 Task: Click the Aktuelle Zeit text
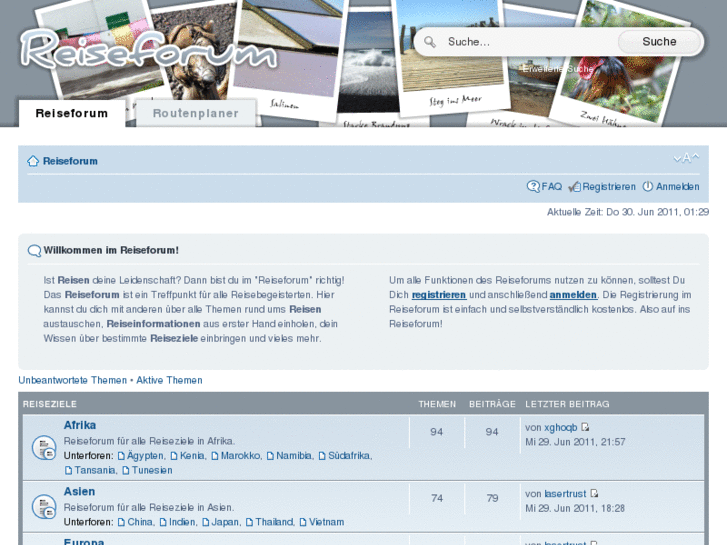(x=628, y=212)
